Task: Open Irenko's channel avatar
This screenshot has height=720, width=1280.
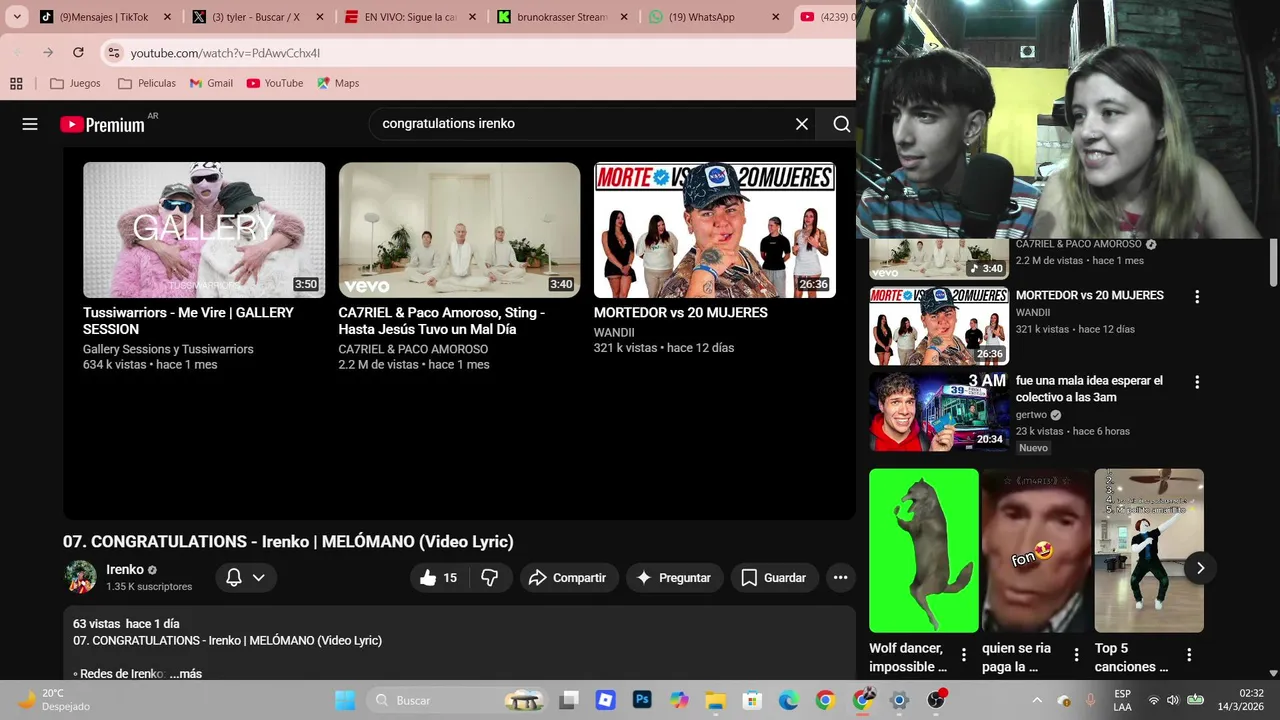Action: pyautogui.click(x=81, y=577)
